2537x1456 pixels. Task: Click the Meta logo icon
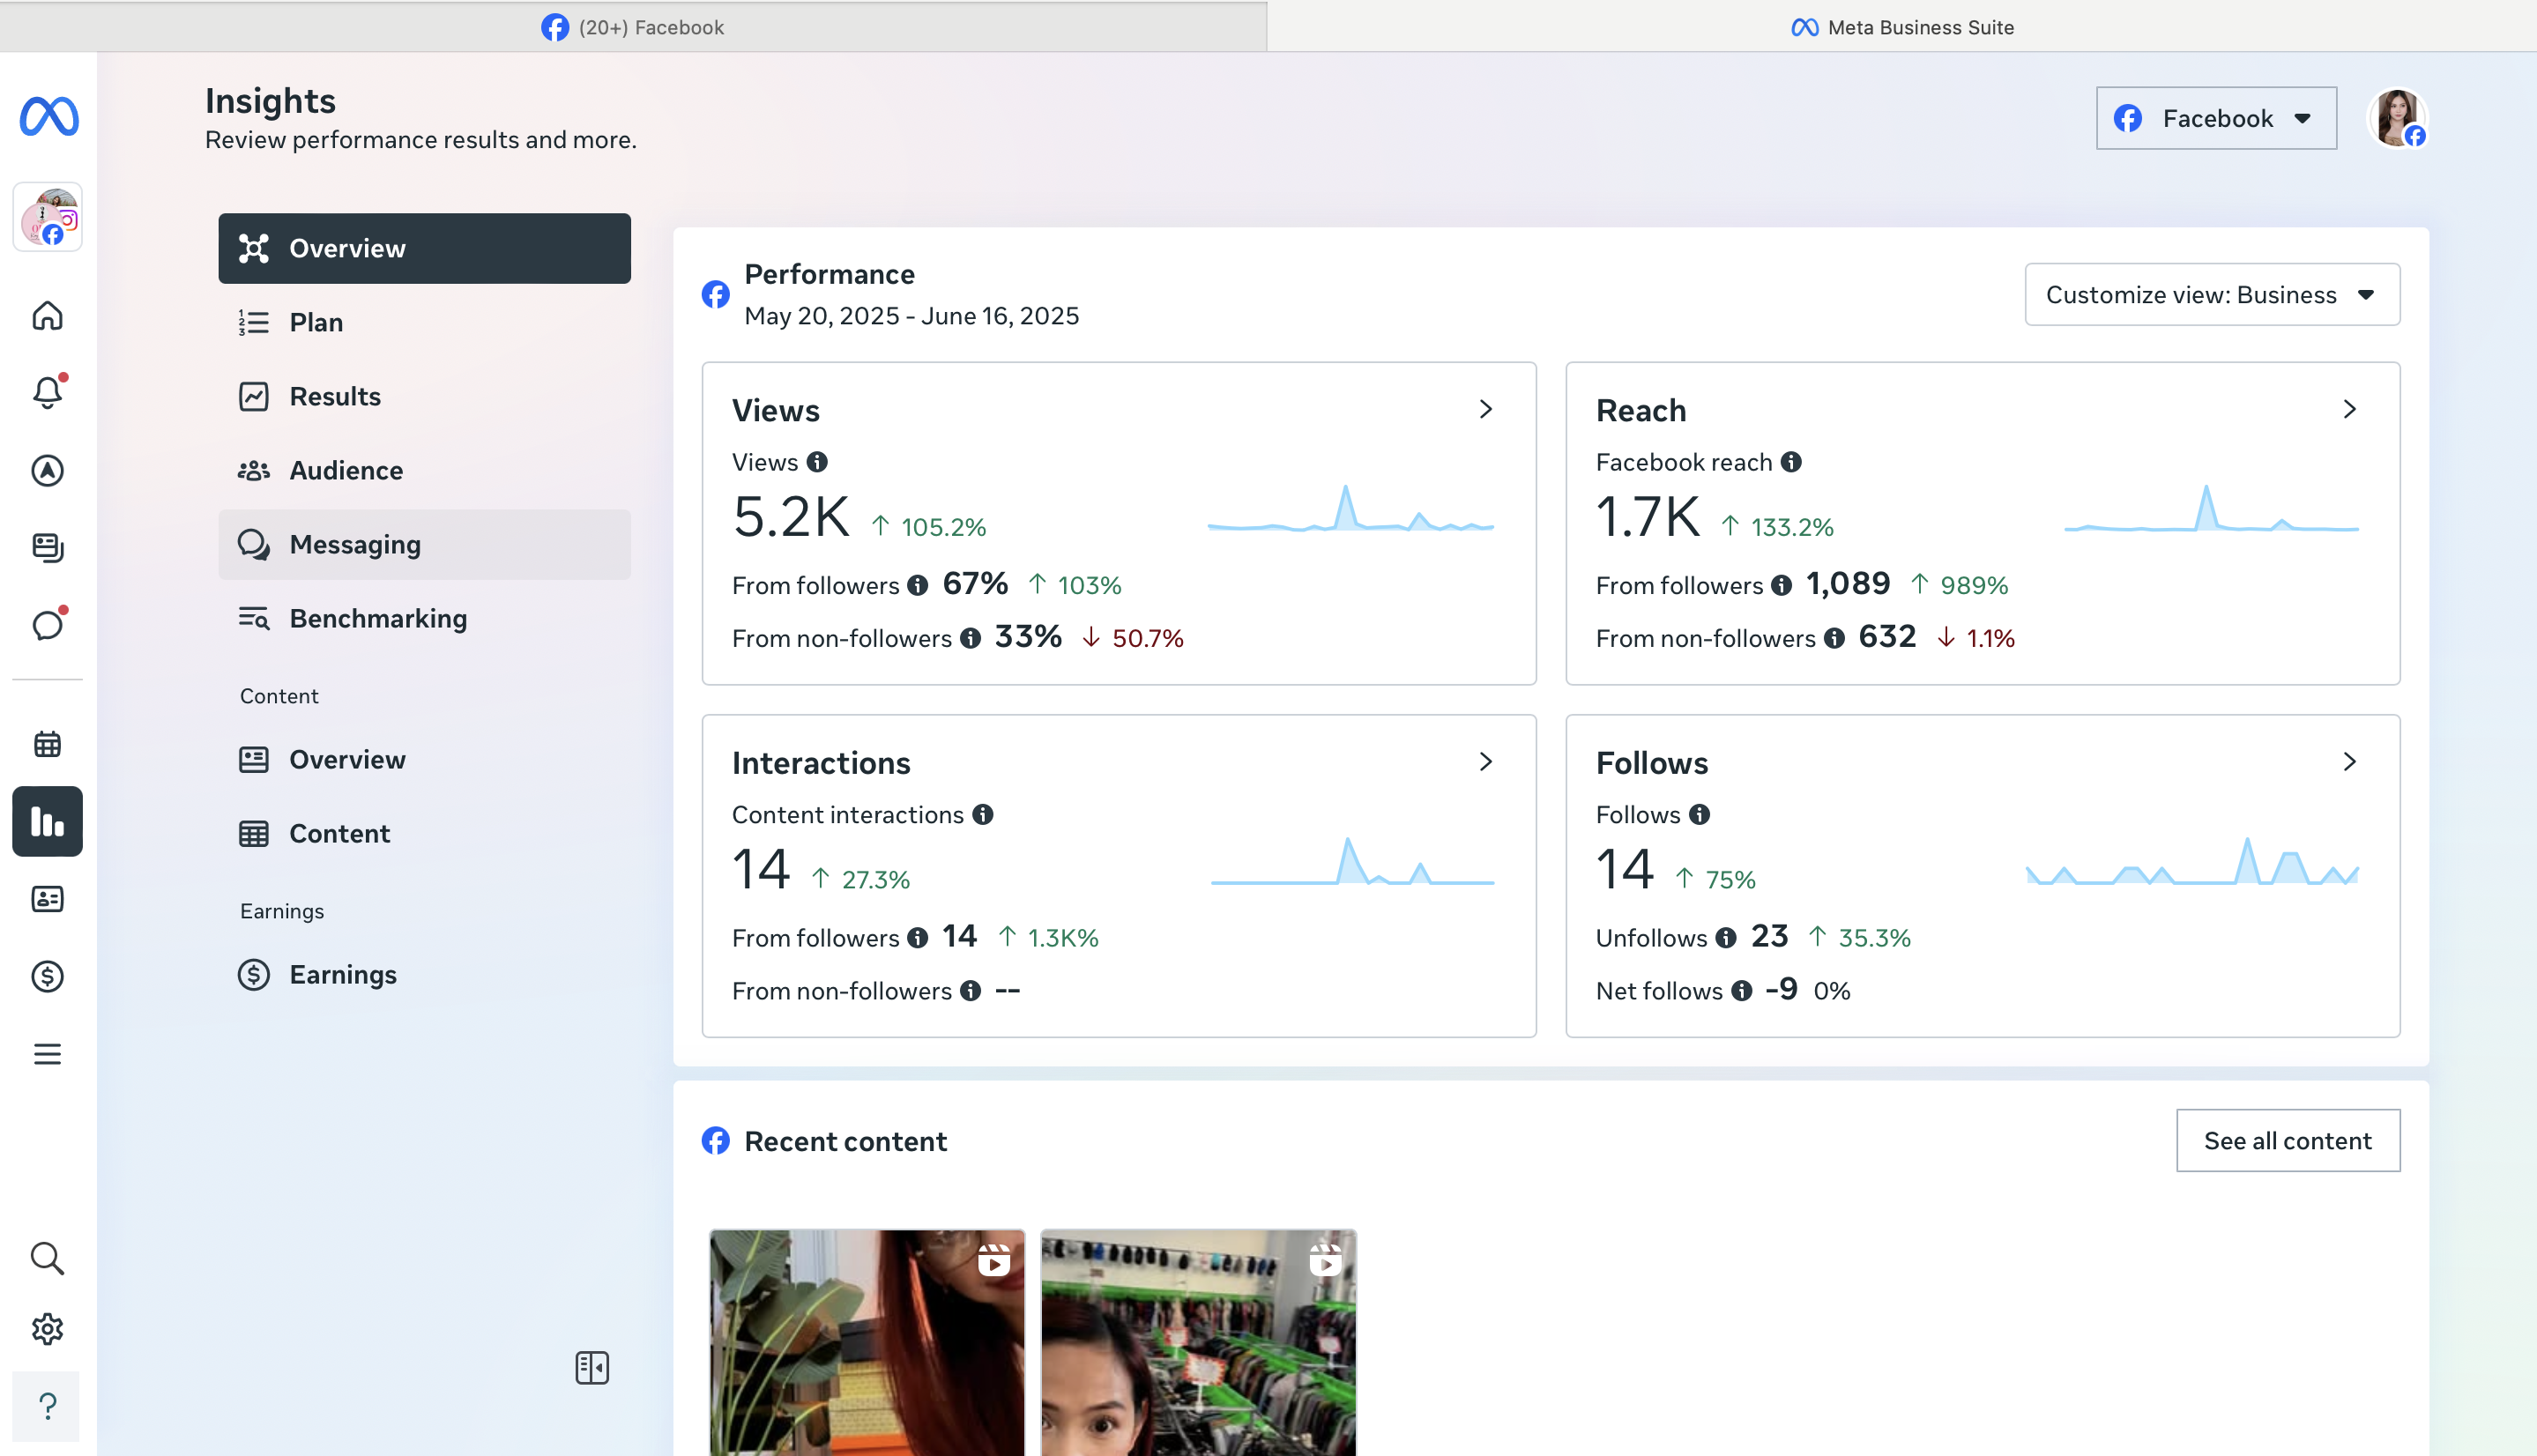point(48,116)
